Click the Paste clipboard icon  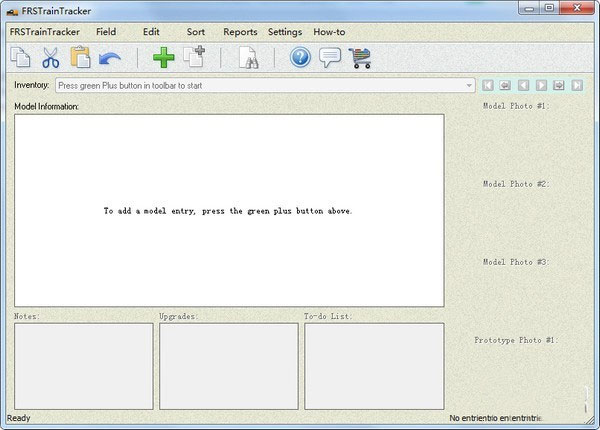pyautogui.click(x=80, y=57)
